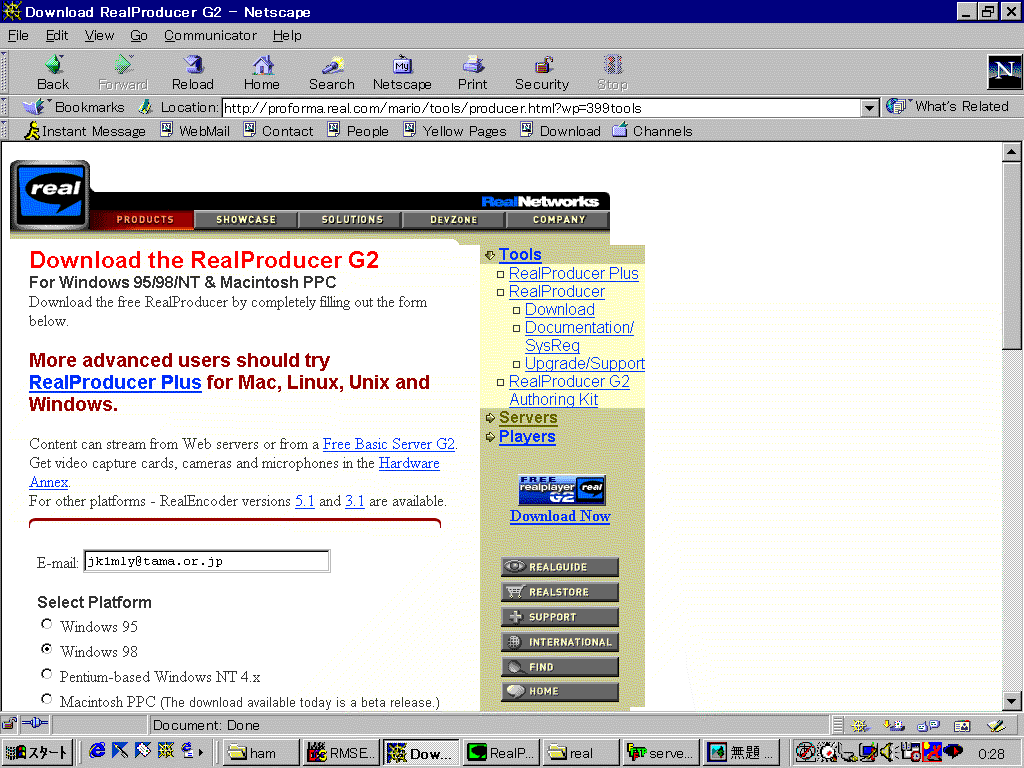The width and height of the screenshot is (1024, 768).
Task: Open the Go menu
Action: click(x=138, y=35)
